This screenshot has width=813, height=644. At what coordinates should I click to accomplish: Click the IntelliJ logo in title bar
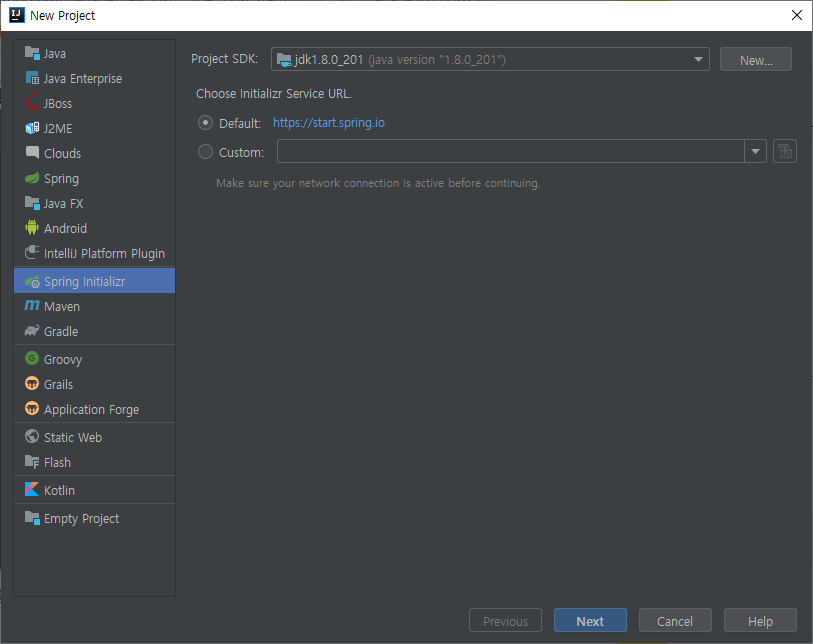pyautogui.click(x=17, y=15)
